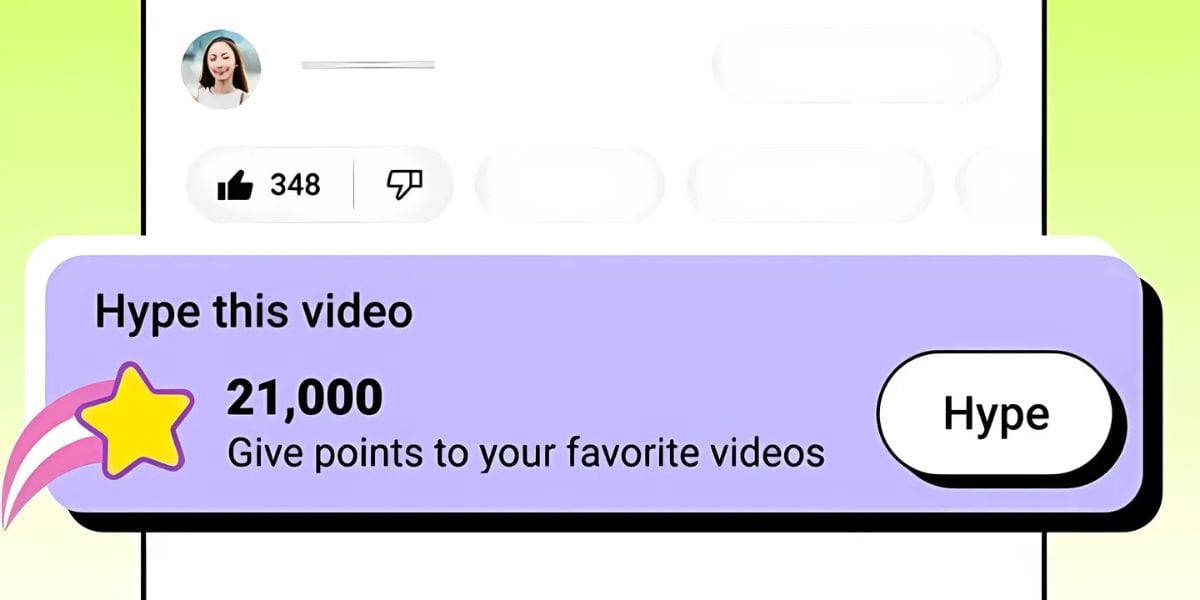Click the 21,000 hype points number

[x=304, y=397]
